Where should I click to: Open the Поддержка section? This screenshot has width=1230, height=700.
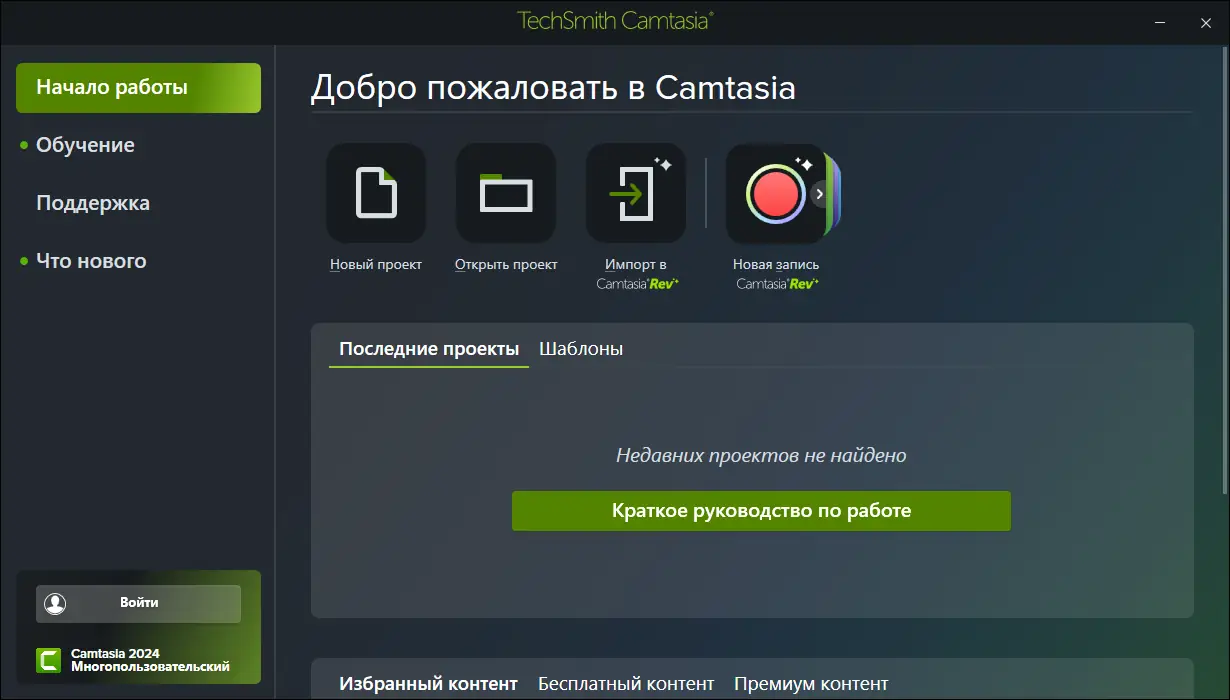pyautogui.click(x=93, y=203)
